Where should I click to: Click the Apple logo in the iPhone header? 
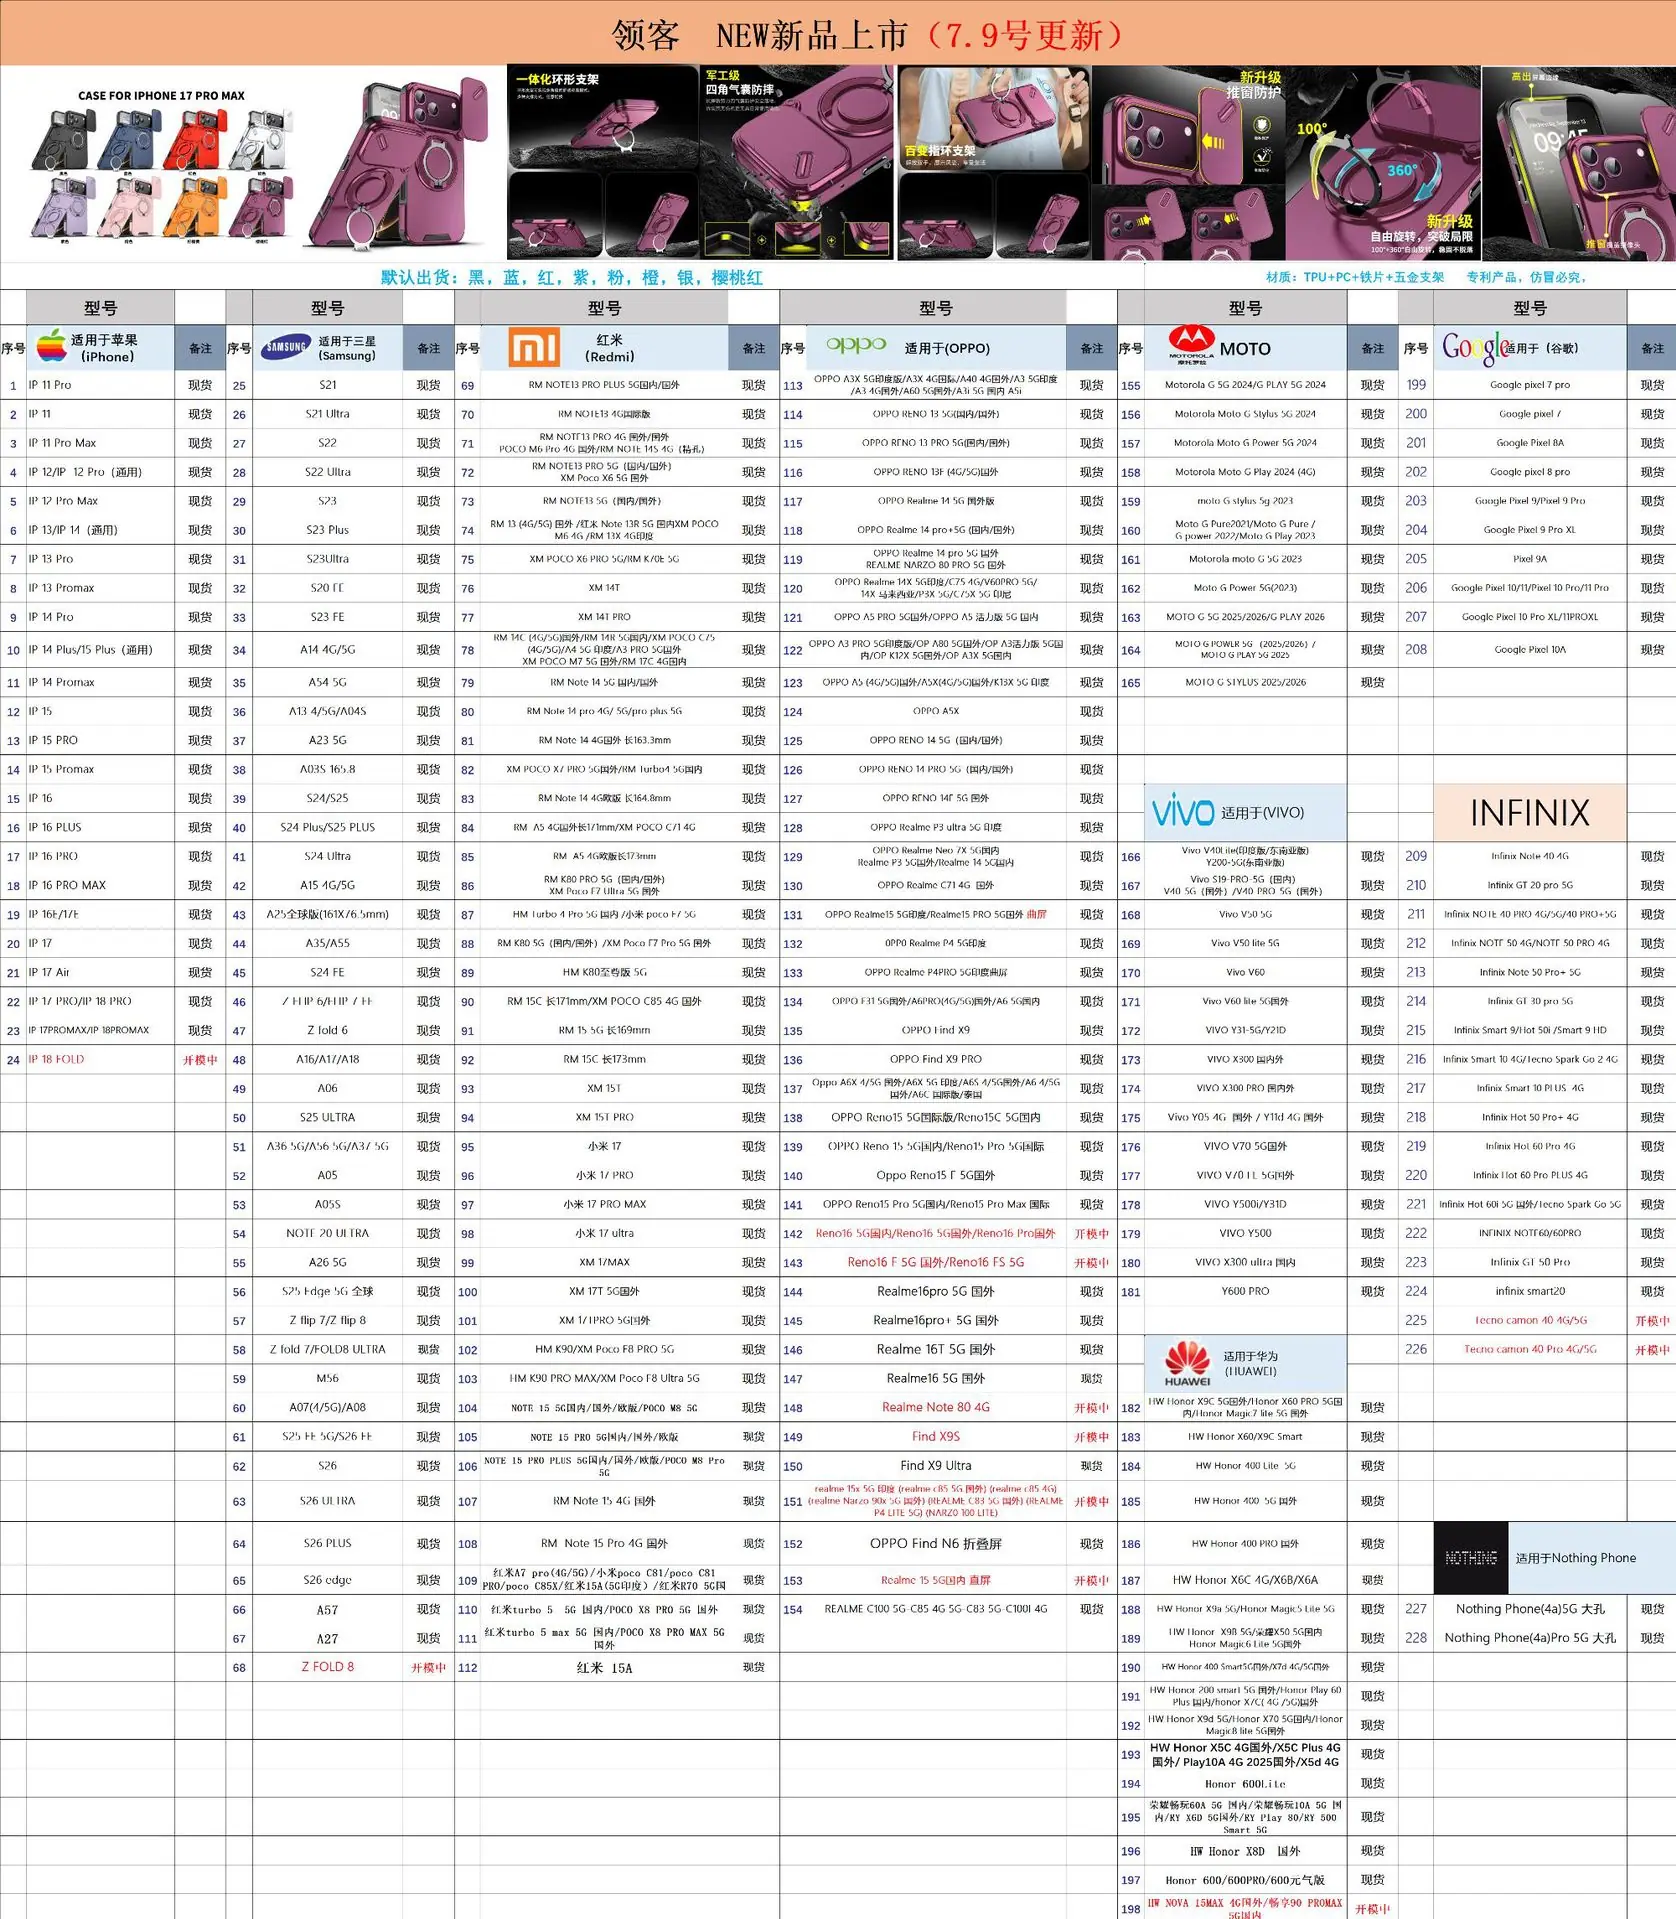[51, 346]
